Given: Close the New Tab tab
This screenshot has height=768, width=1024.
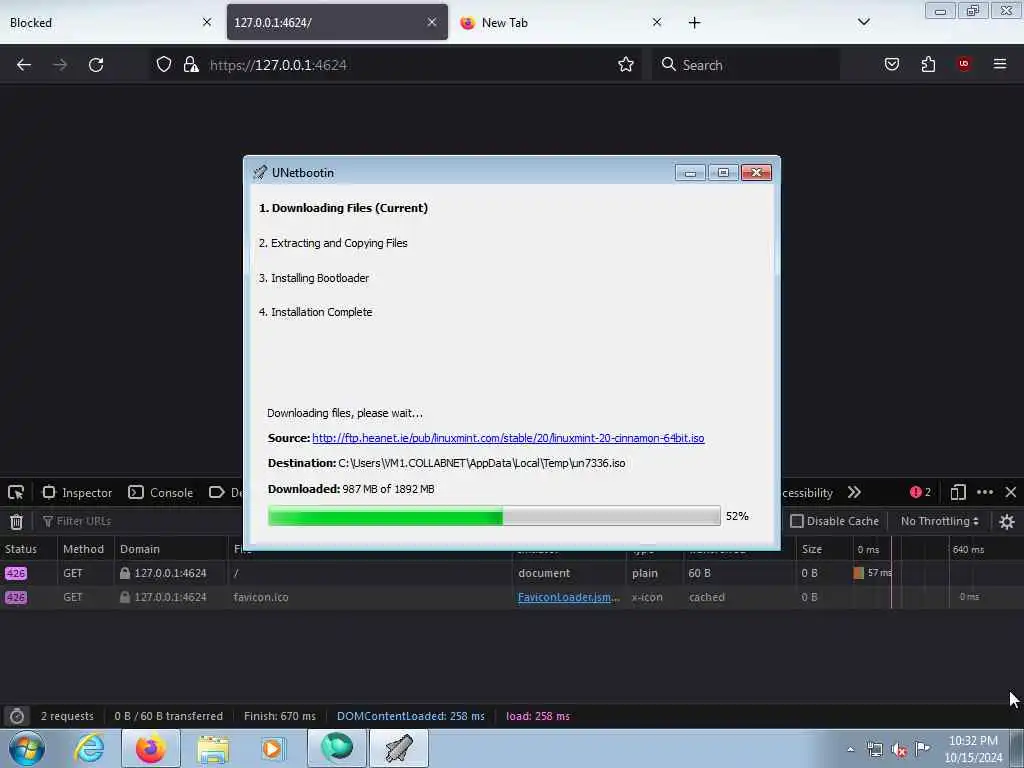Looking at the screenshot, I should coord(657,22).
